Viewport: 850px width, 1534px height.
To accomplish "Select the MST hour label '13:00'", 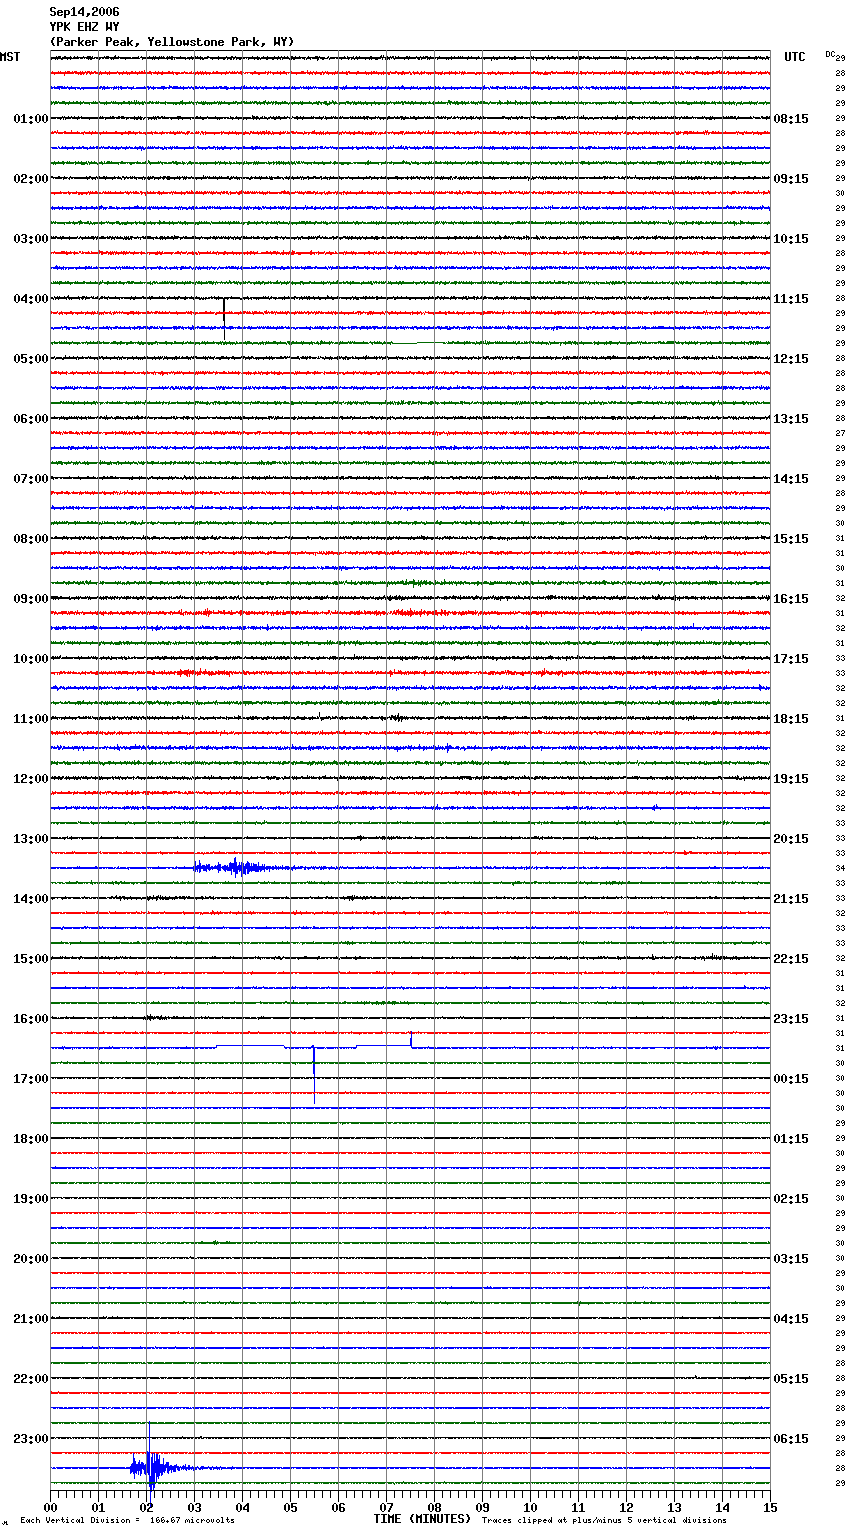I will coord(31,839).
